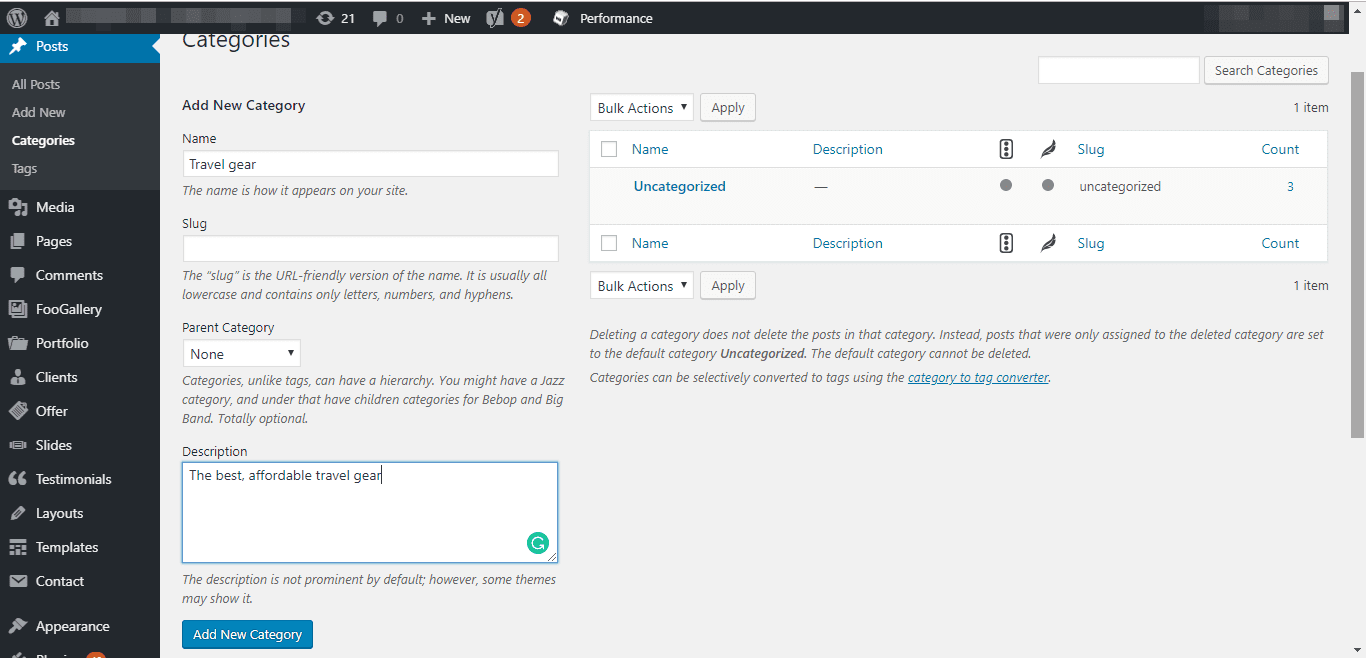Click the Templates sidebar icon
Viewport: 1366px width, 658px height.
17,547
